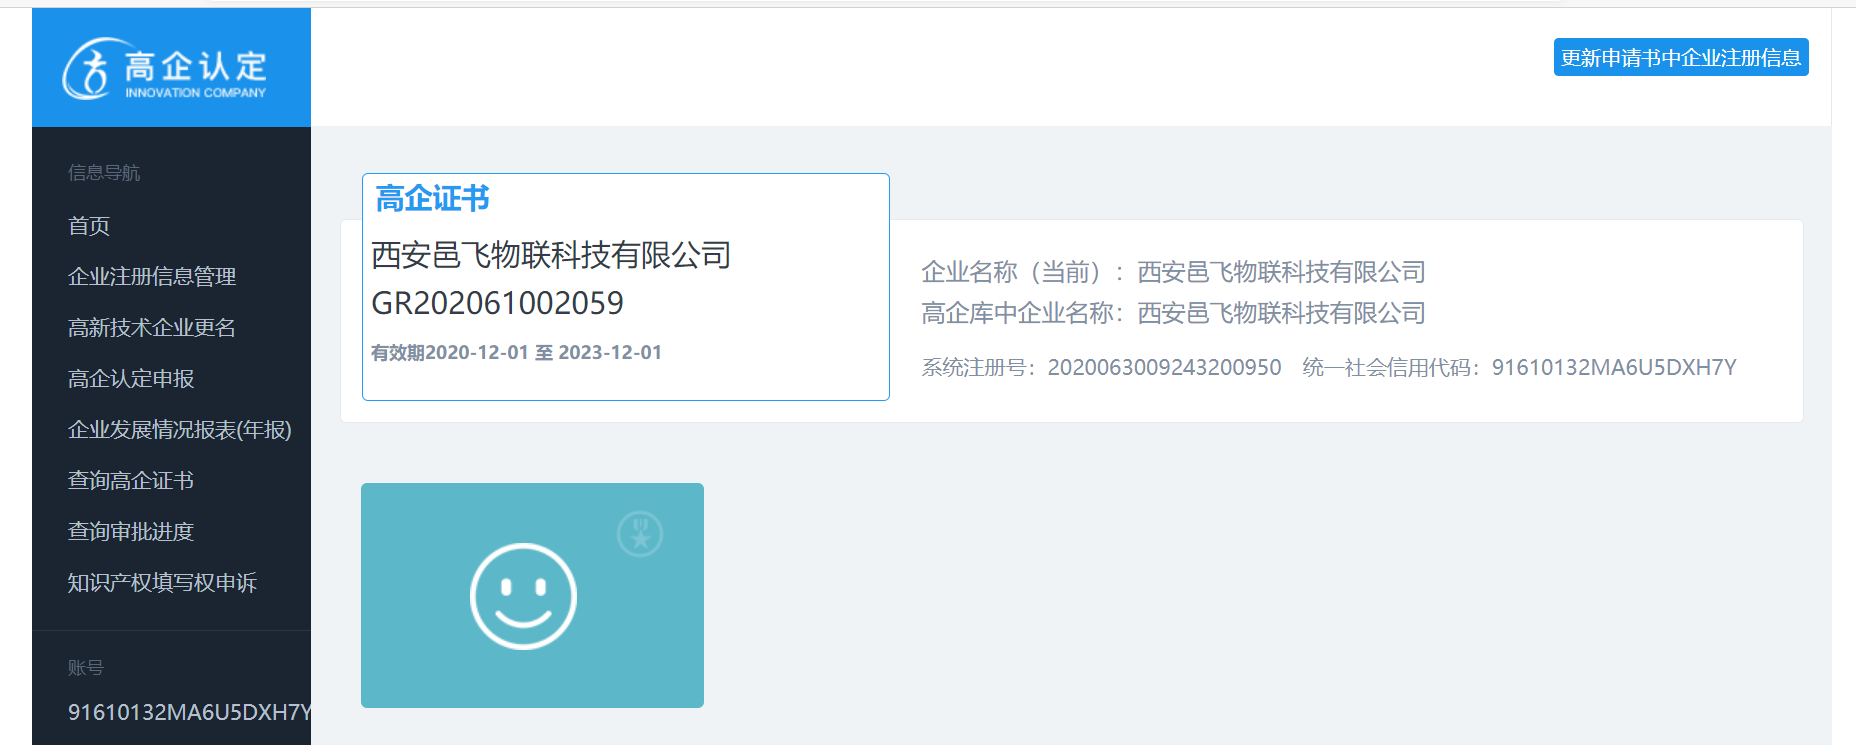Click certificate number GR202061002059
This screenshot has height=745, width=1856.
tap(497, 303)
